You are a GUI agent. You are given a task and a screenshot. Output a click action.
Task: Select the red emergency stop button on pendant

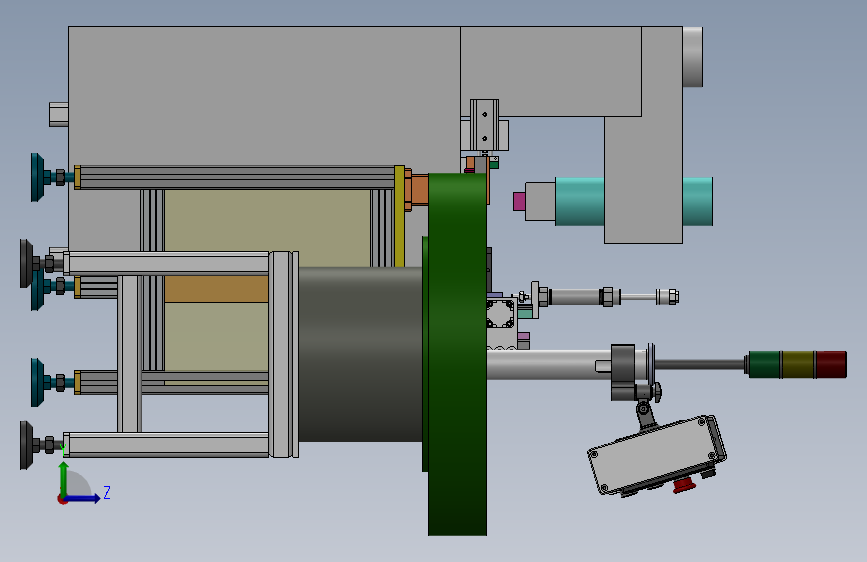click(x=685, y=486)
